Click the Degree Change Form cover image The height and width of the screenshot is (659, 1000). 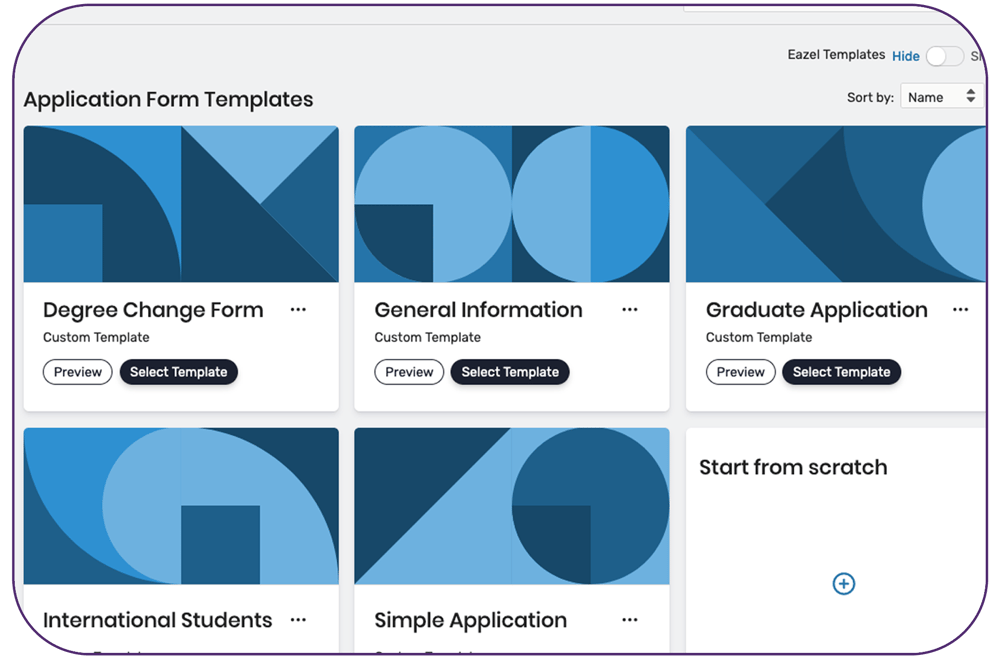(x=181, y=204)
